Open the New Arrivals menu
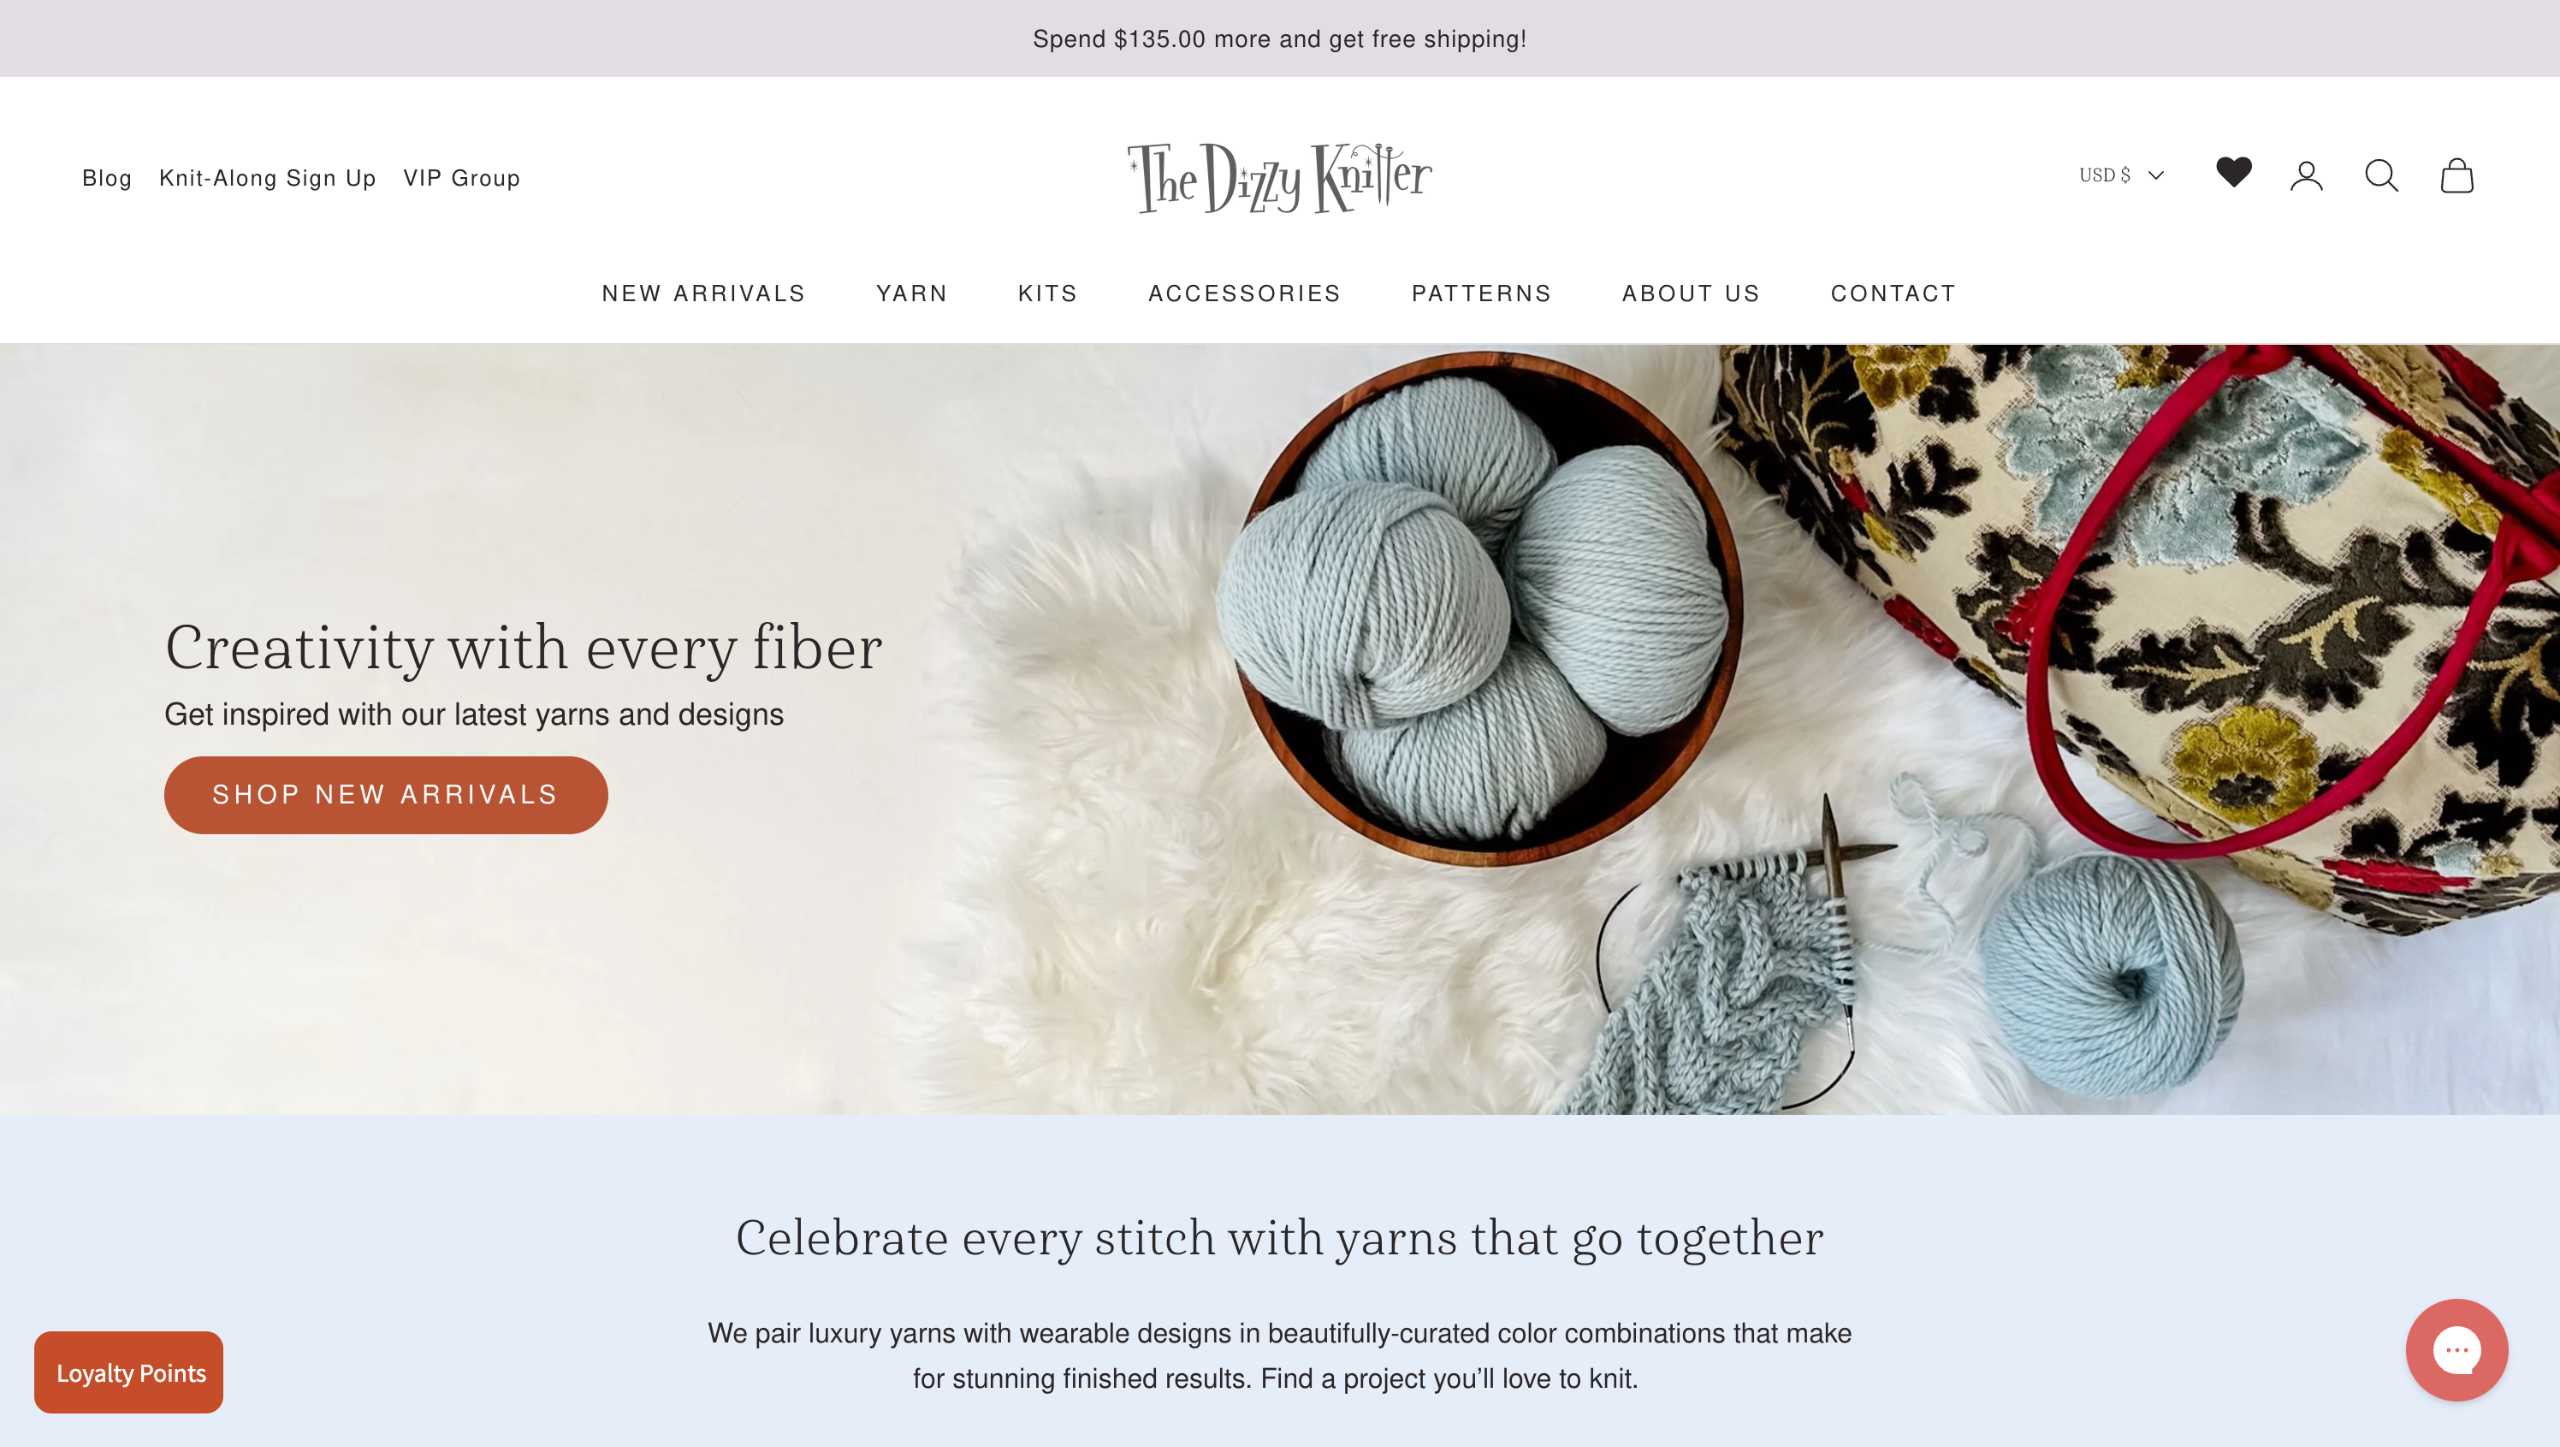Viewport: 2560px width, 1447px height. [703, 293]
